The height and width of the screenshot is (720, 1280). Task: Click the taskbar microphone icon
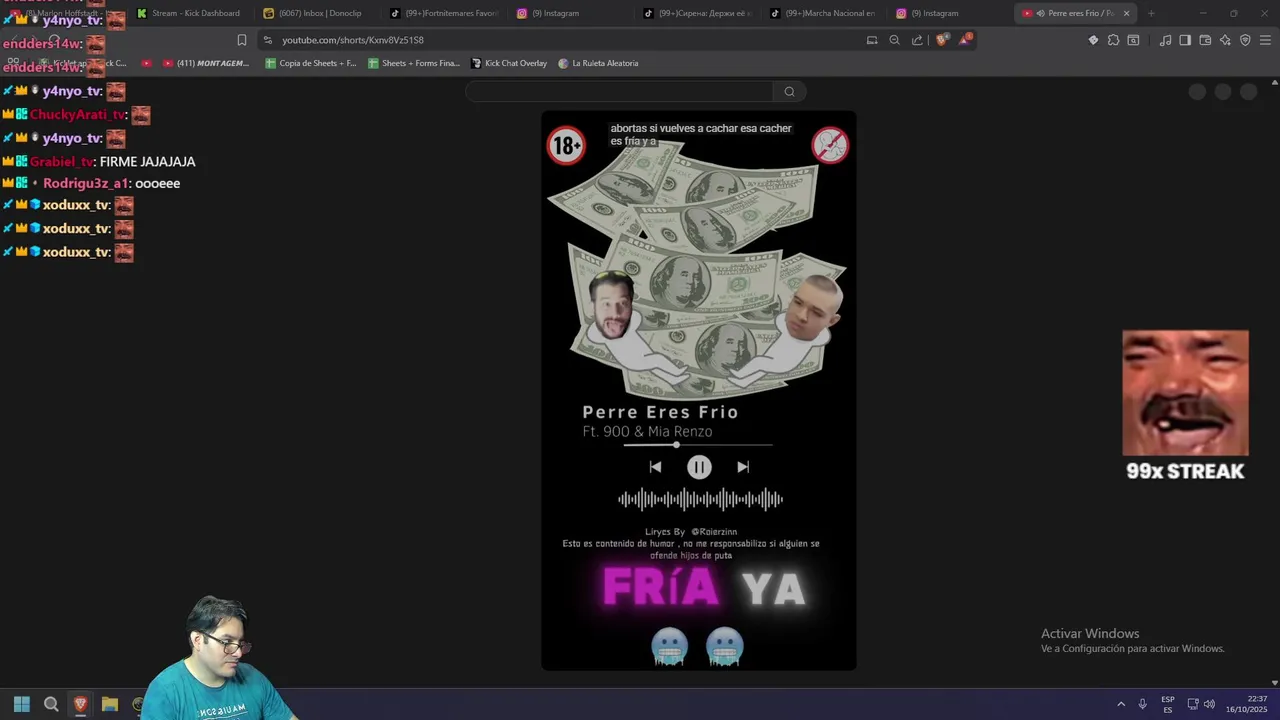point(1142,704)
